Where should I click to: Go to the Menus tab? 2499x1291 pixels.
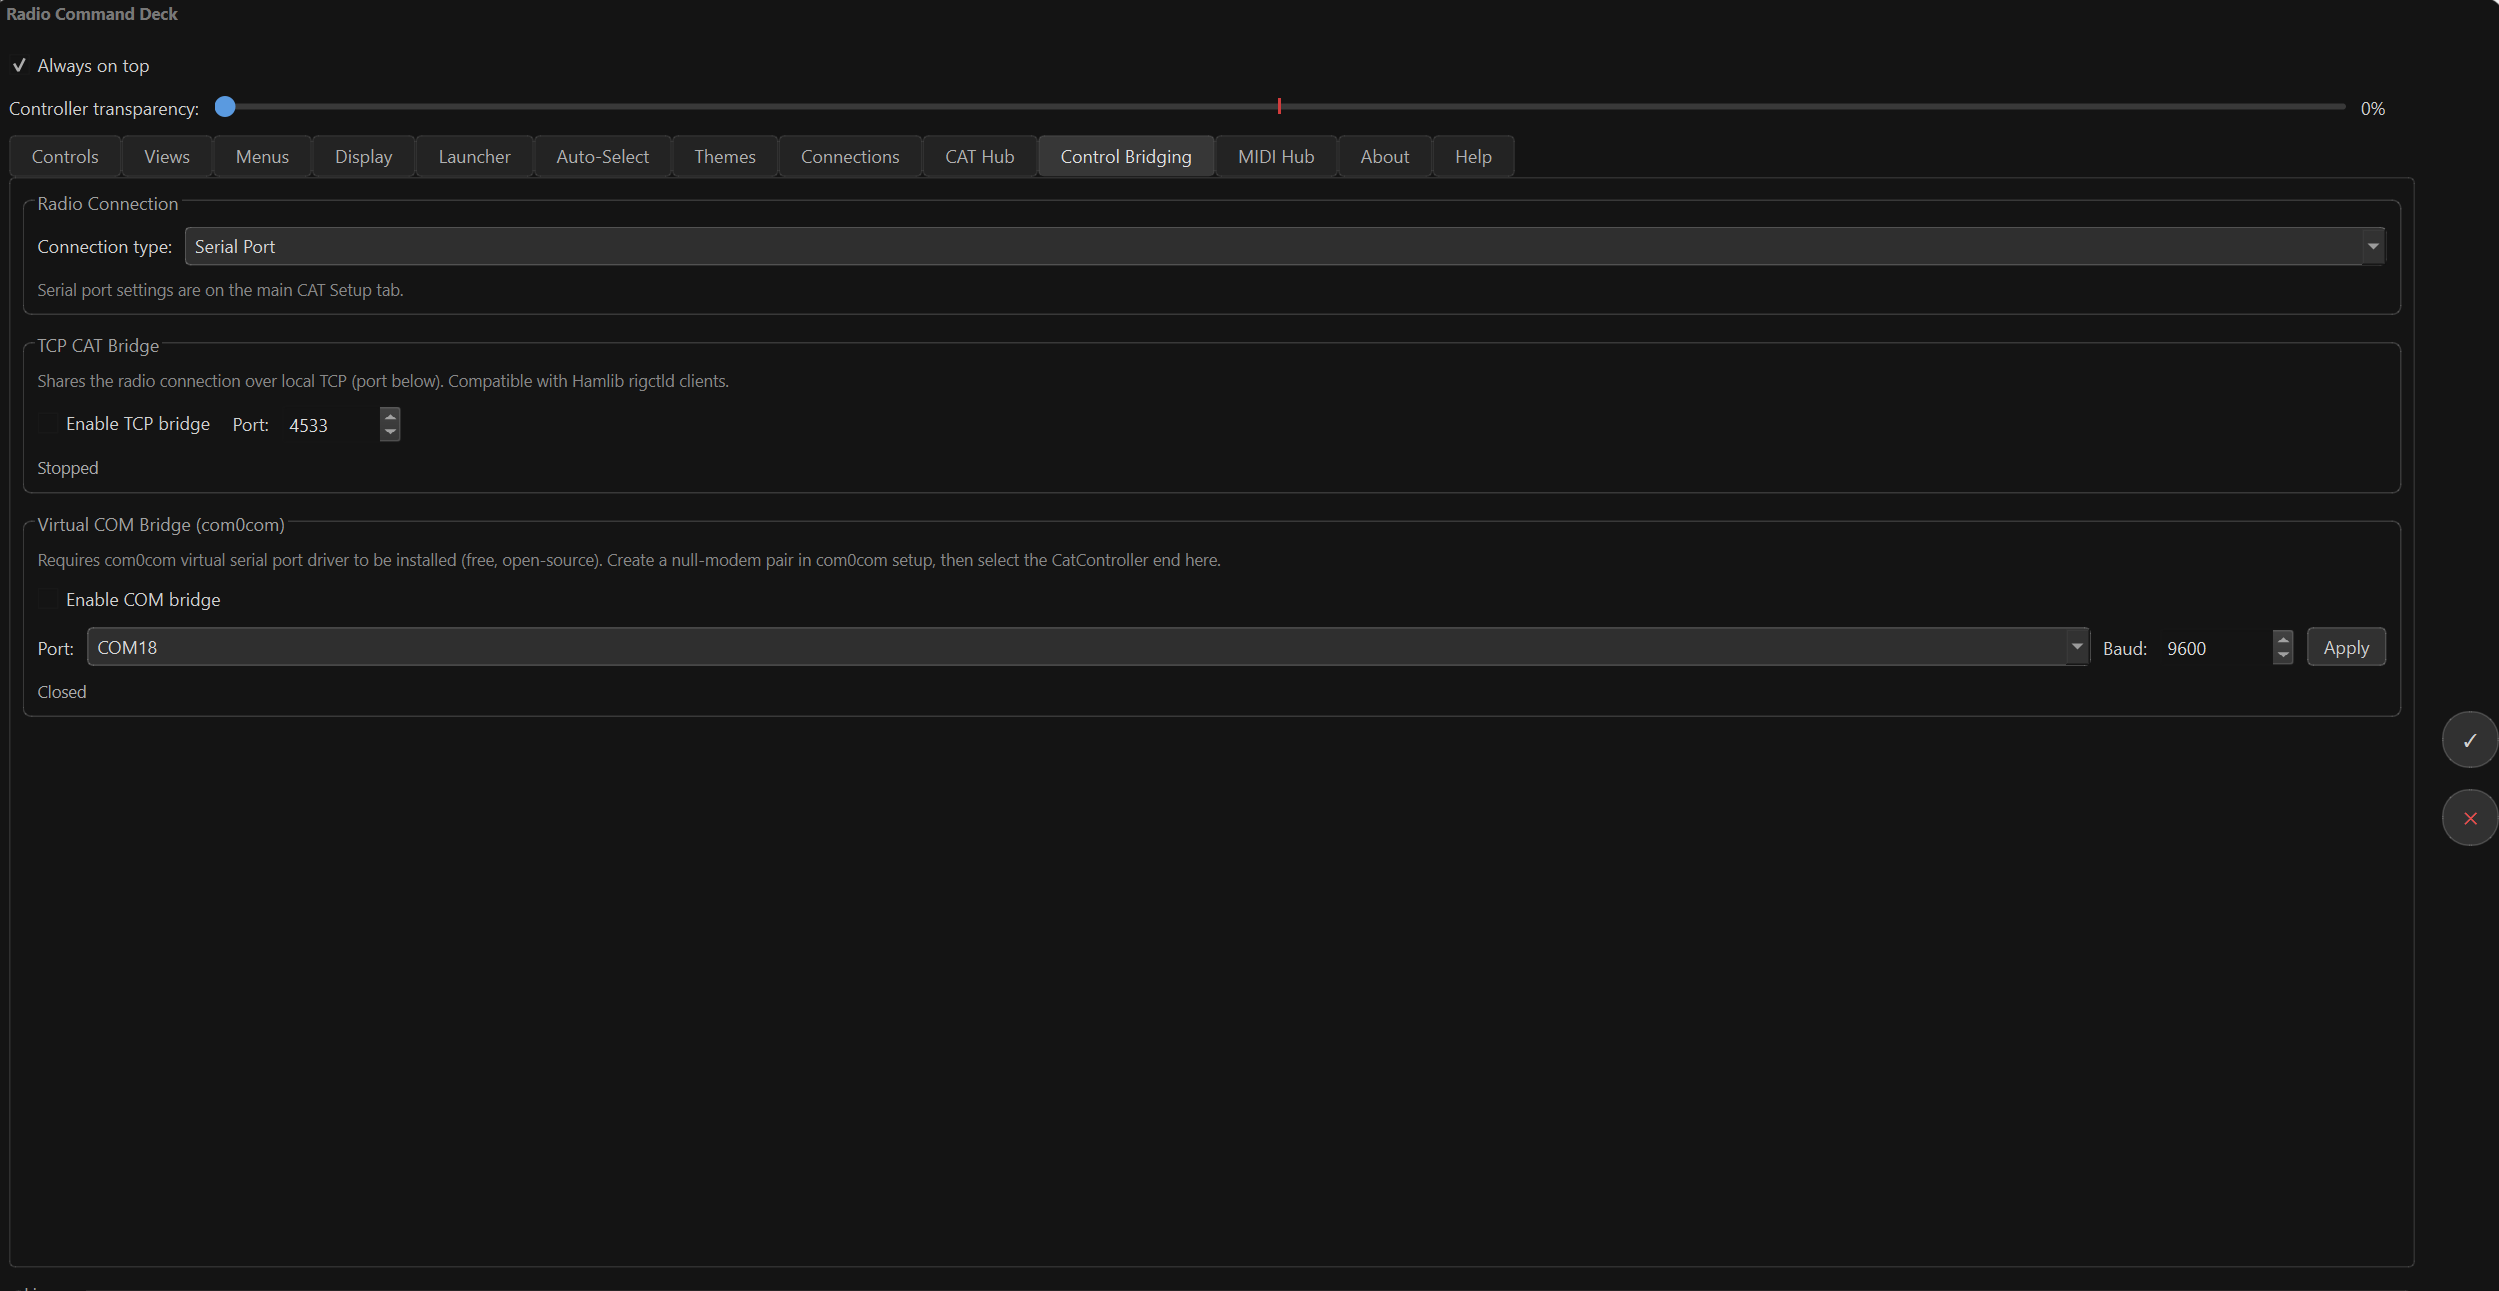click(x=262, y=157)
